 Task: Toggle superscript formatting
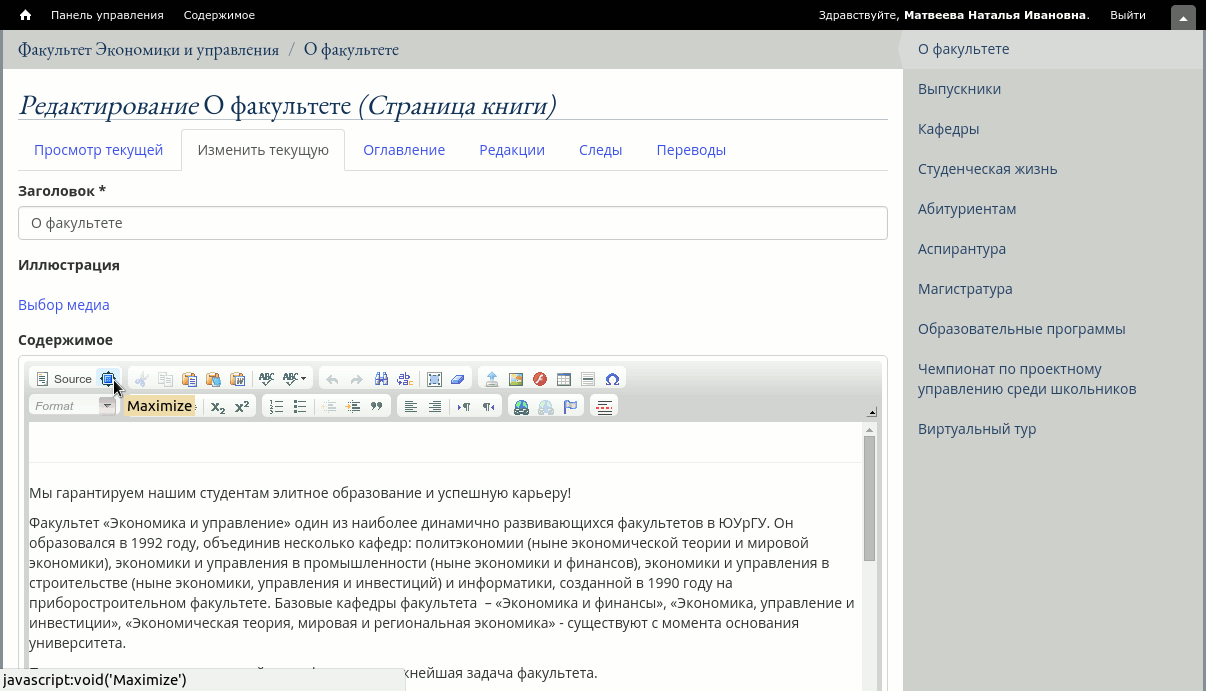click(x=242, y=406)
